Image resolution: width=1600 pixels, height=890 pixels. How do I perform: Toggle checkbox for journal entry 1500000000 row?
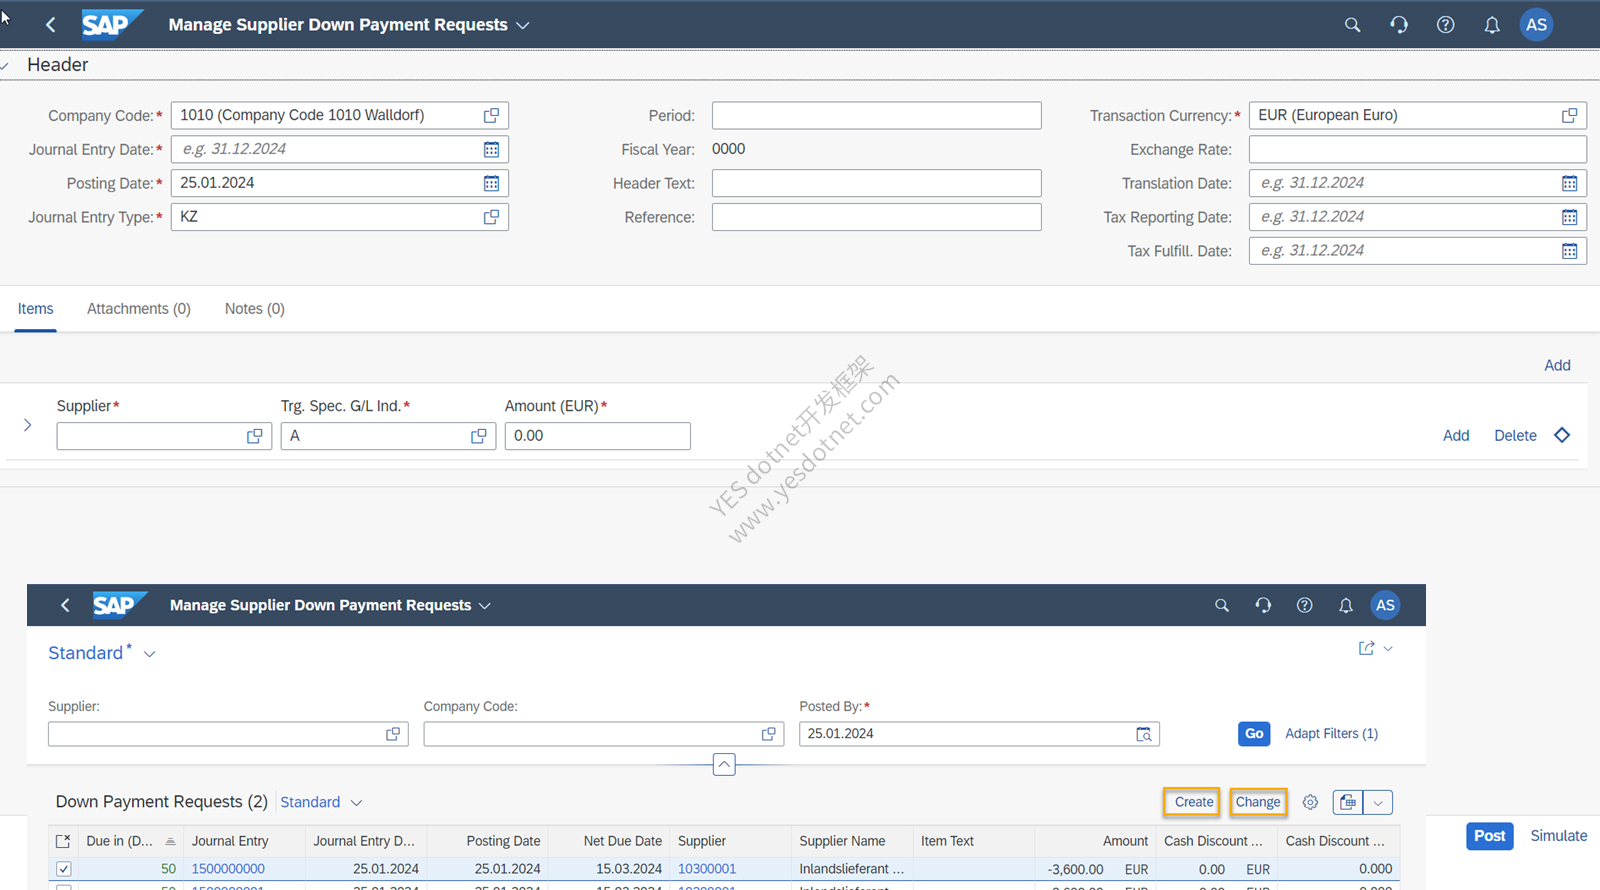(x=64, y=869)
